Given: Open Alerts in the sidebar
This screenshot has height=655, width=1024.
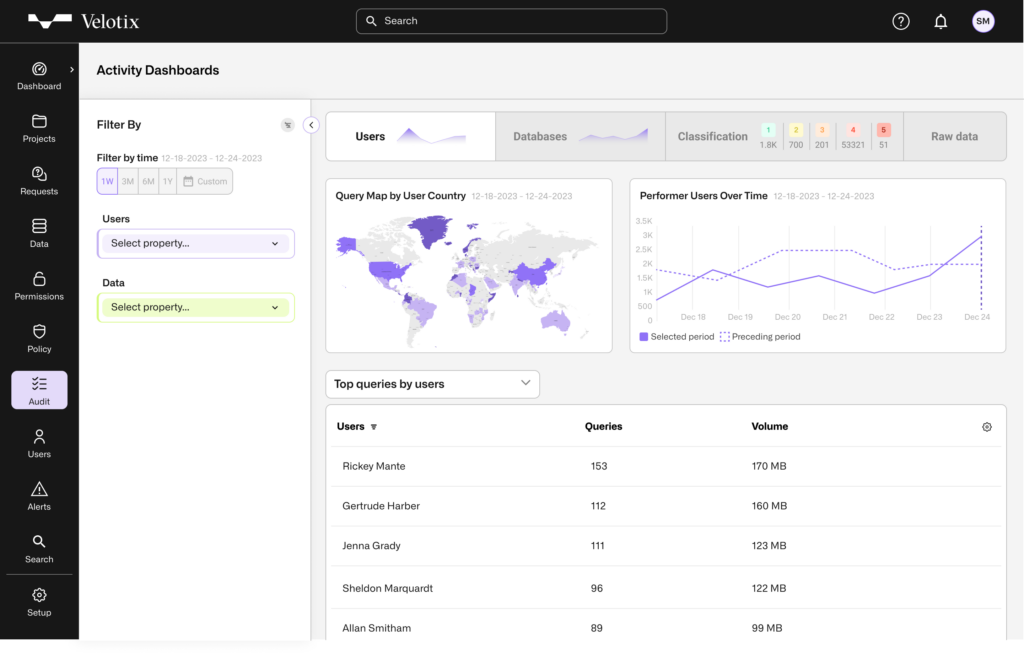Looking at the screenshot, I should (39, 496).
